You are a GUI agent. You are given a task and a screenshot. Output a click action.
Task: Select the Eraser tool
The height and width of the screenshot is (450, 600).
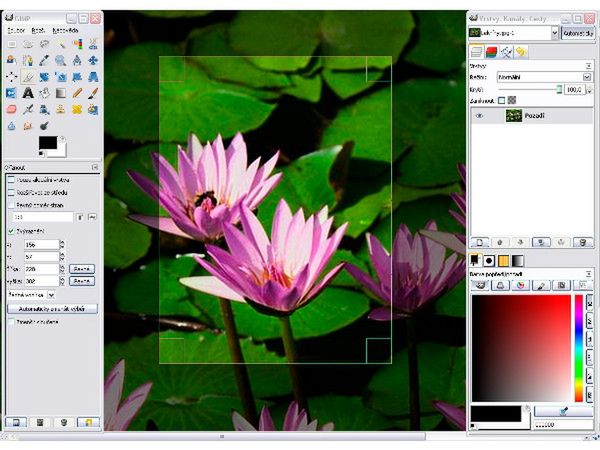coord(11,109)
